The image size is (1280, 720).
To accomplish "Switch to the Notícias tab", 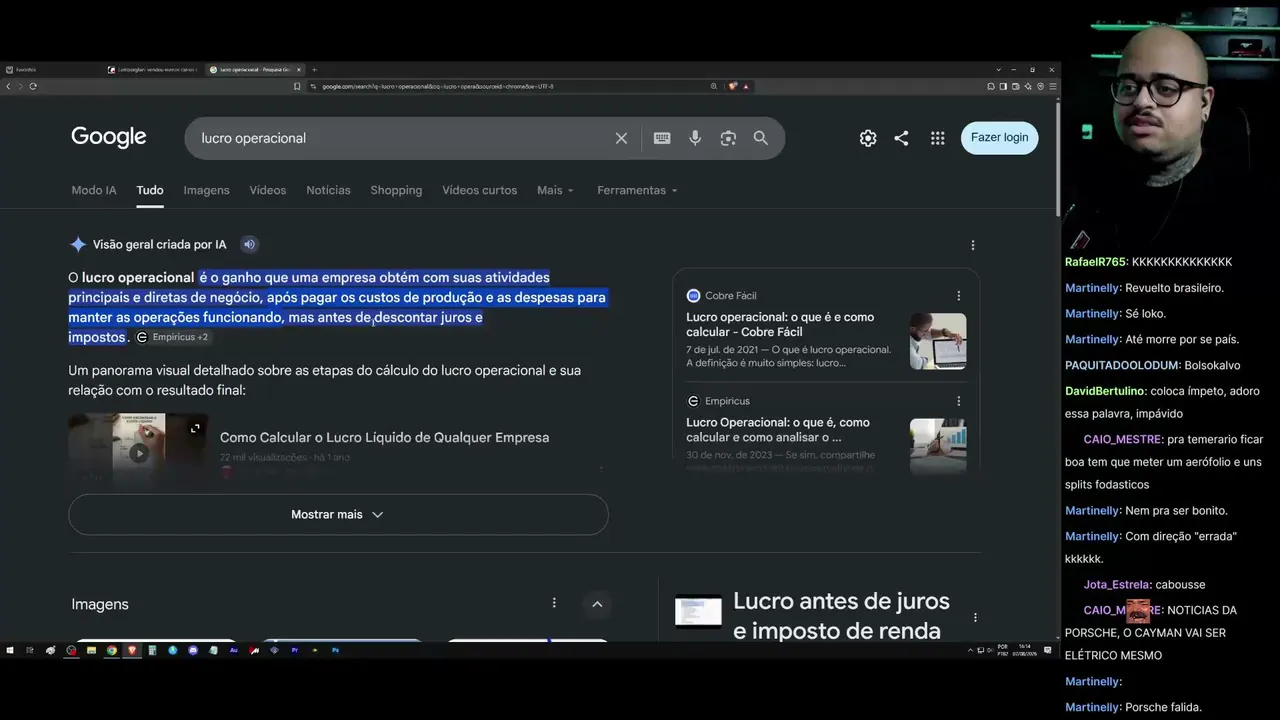I will click(328, 190).
